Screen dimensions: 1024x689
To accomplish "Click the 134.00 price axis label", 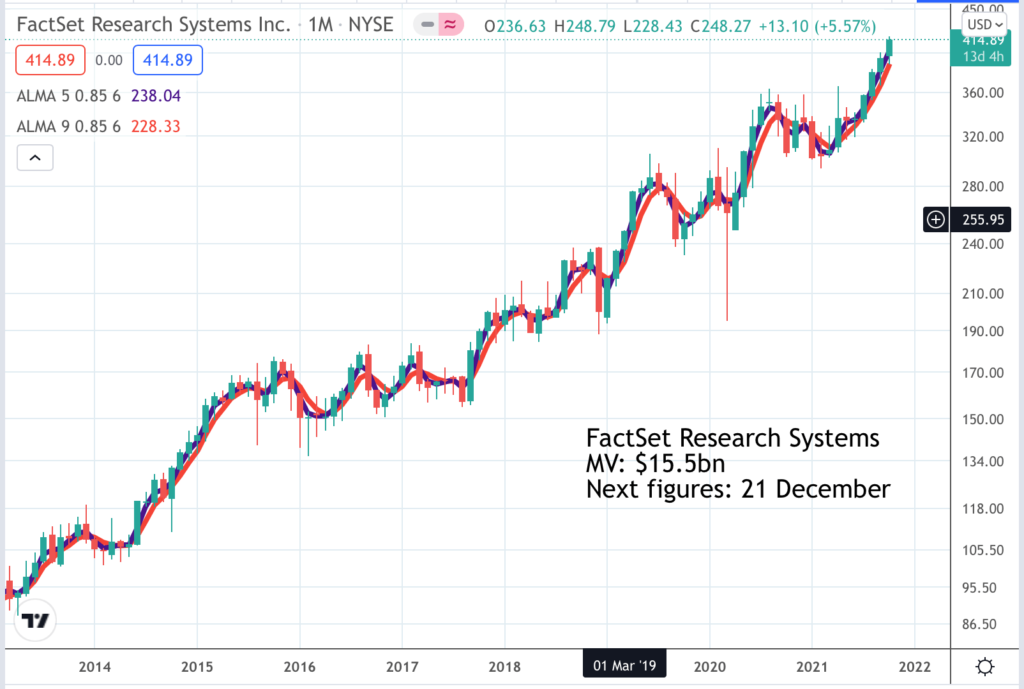I will (x=983, y=462).
